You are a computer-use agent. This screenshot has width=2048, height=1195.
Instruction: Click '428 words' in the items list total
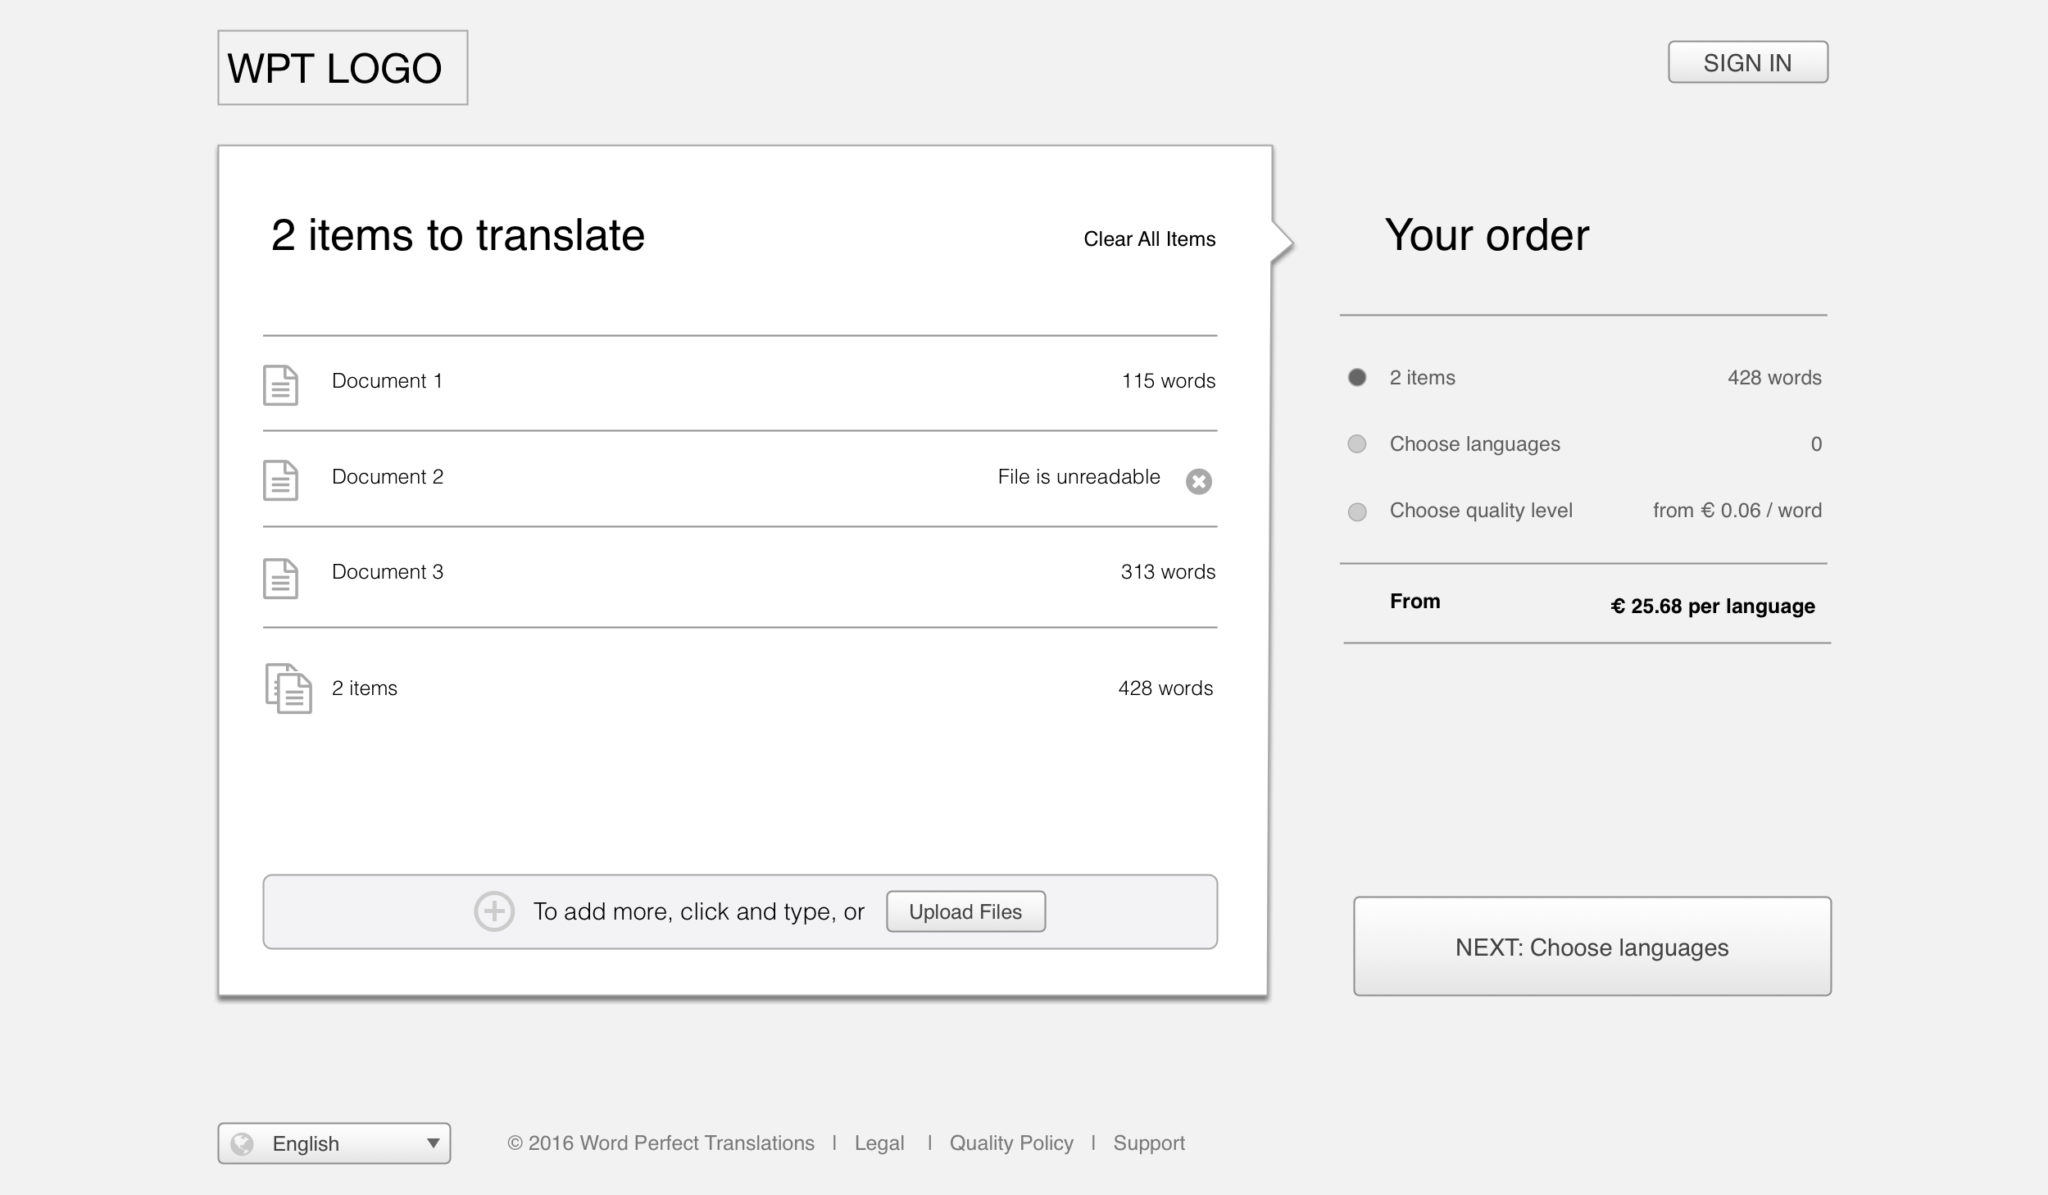pyautogui.click(x=1166, y=688)
